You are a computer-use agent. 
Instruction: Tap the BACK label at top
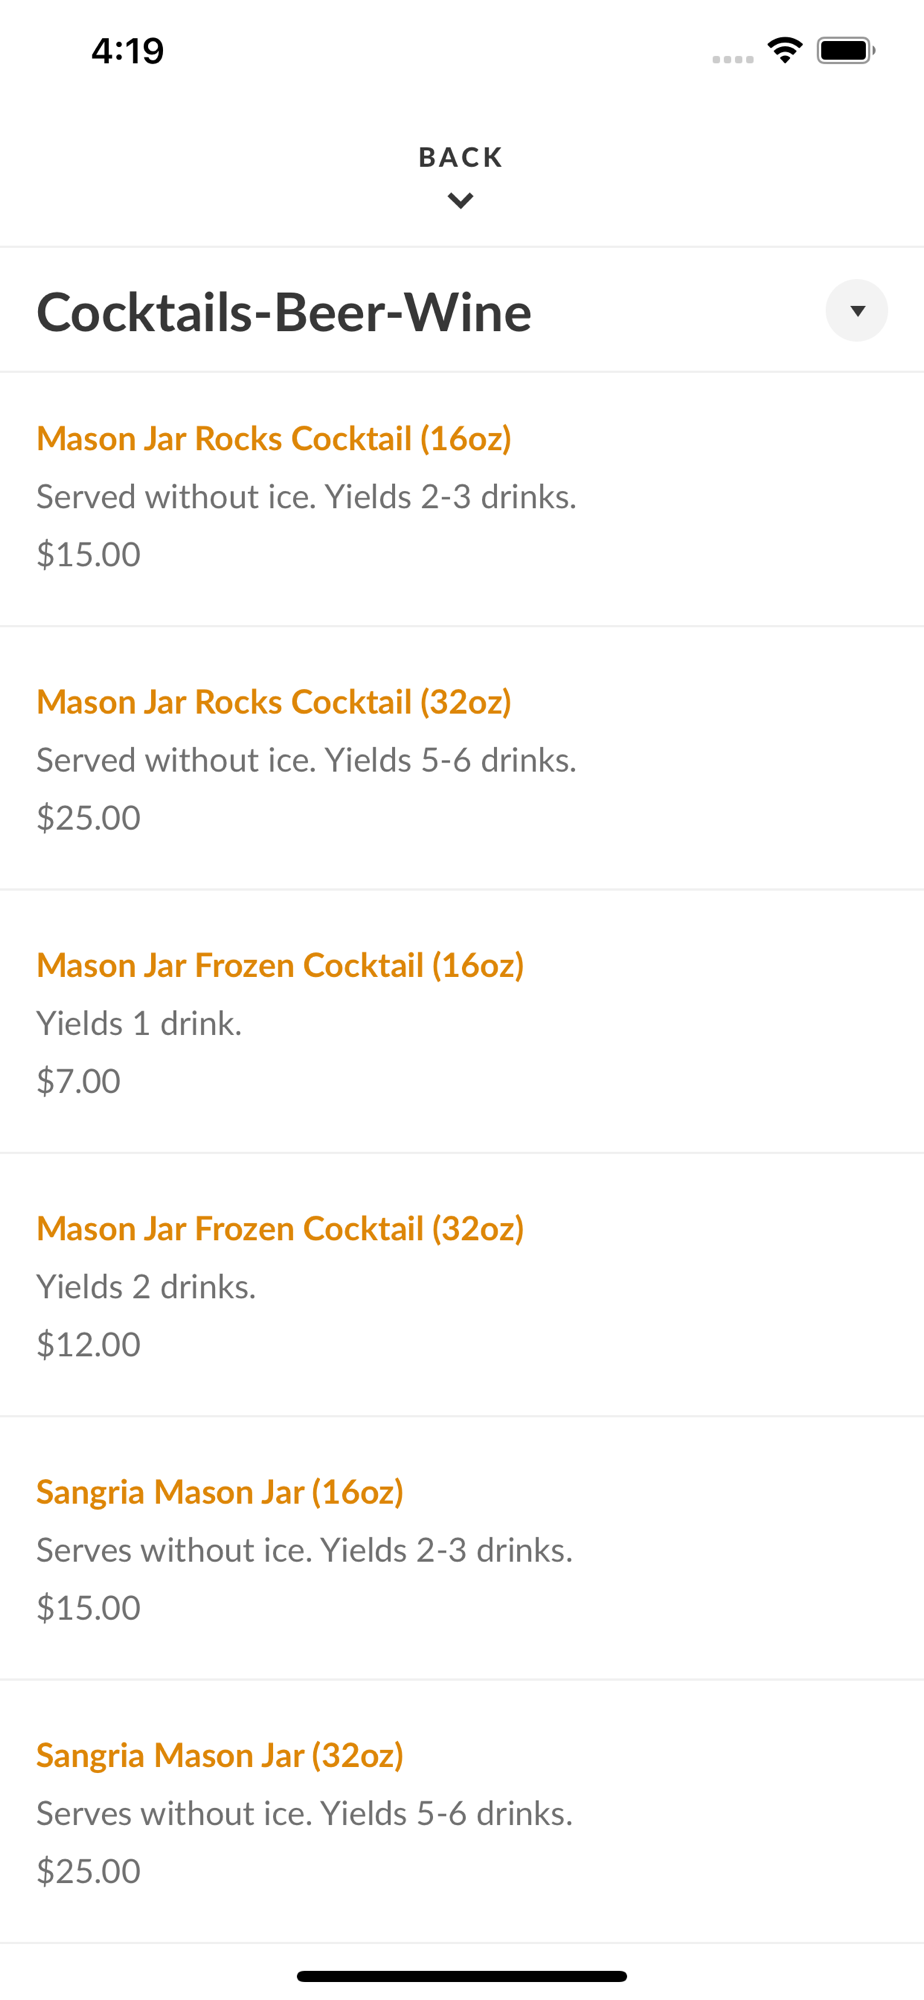[460, 158]
